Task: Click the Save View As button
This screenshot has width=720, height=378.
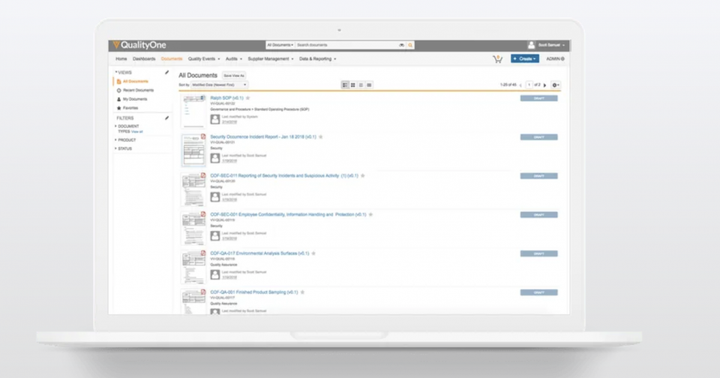Action: (234, 76)
